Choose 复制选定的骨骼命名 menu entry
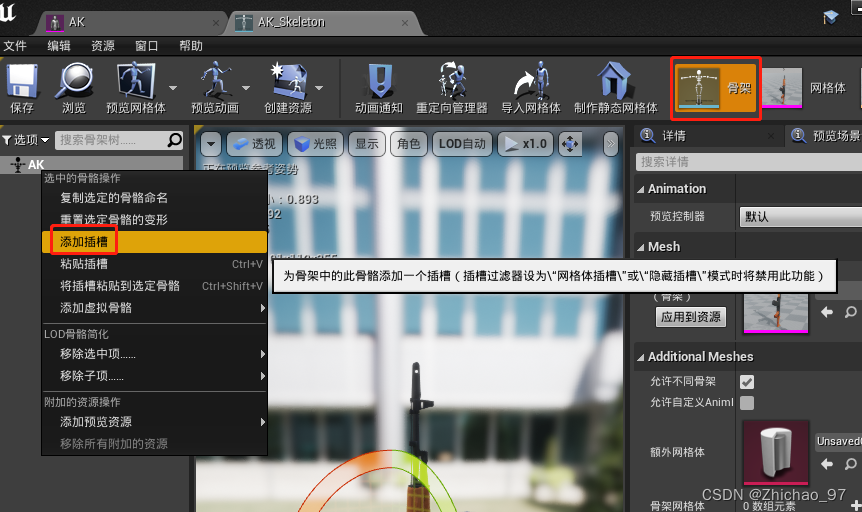Screen dimensions: 862x512 [154, 198]
